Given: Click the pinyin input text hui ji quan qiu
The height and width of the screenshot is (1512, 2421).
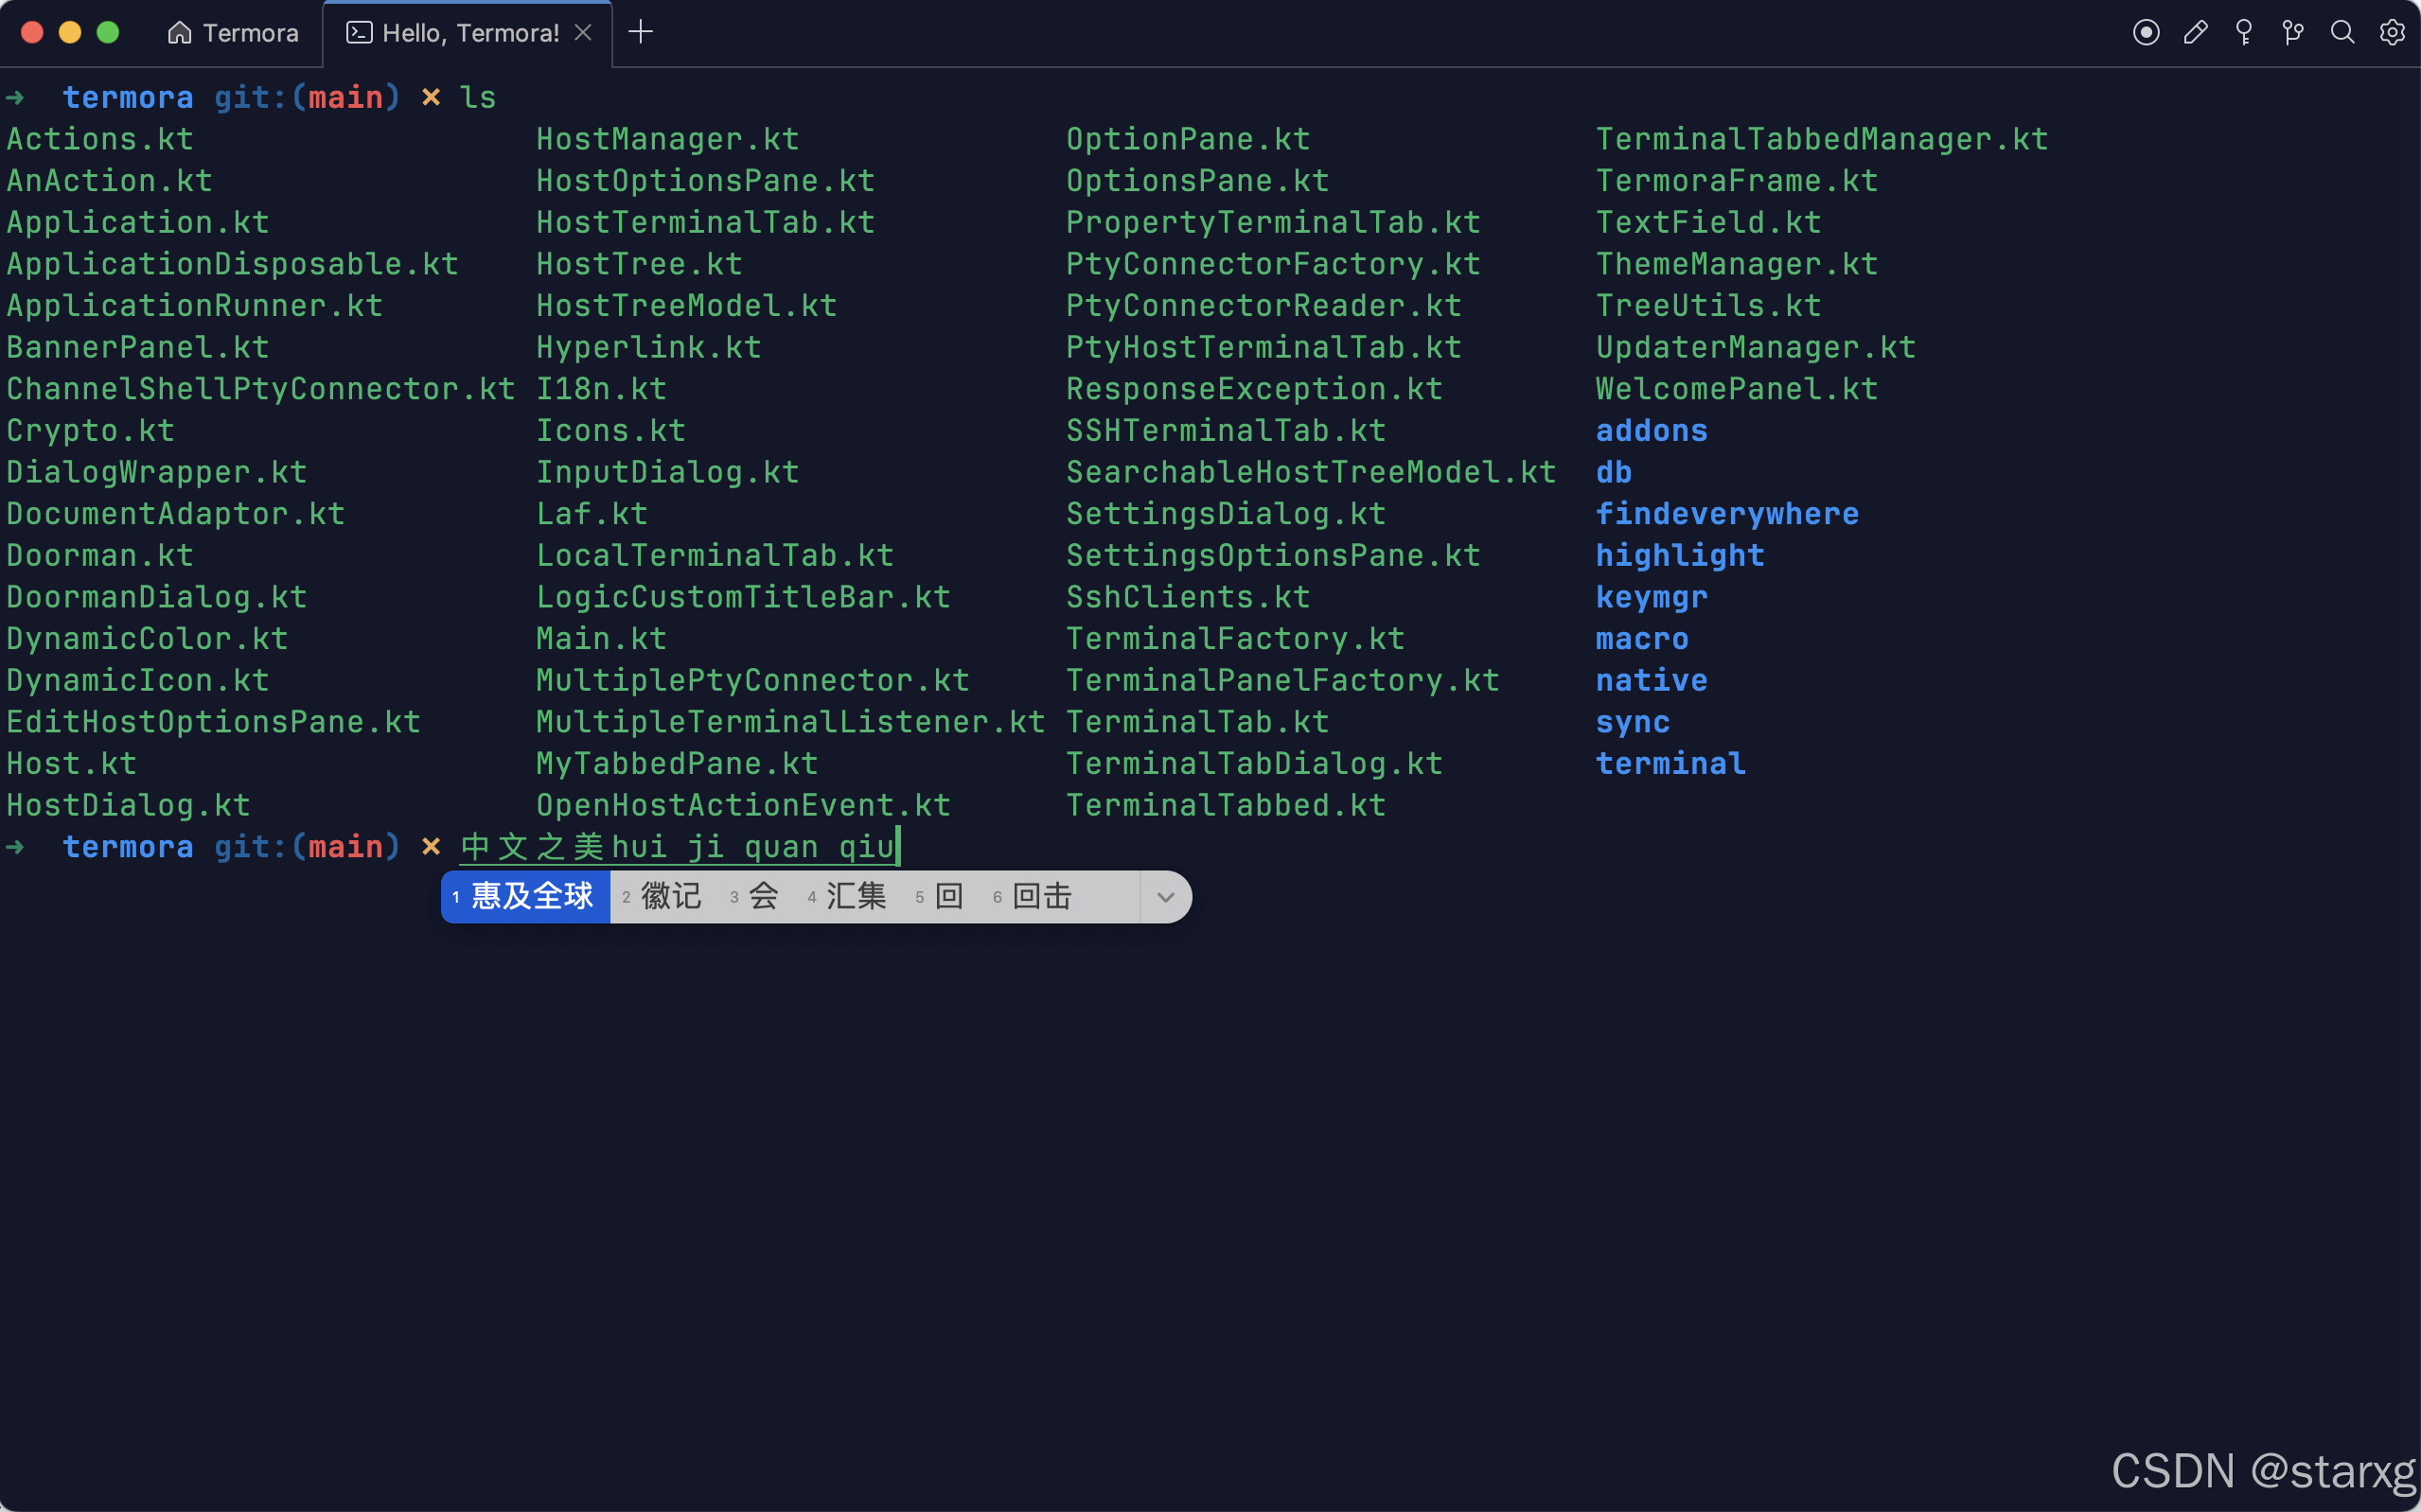Looking at the screenshot, I should pyautogui.click(x=753, y=847).
